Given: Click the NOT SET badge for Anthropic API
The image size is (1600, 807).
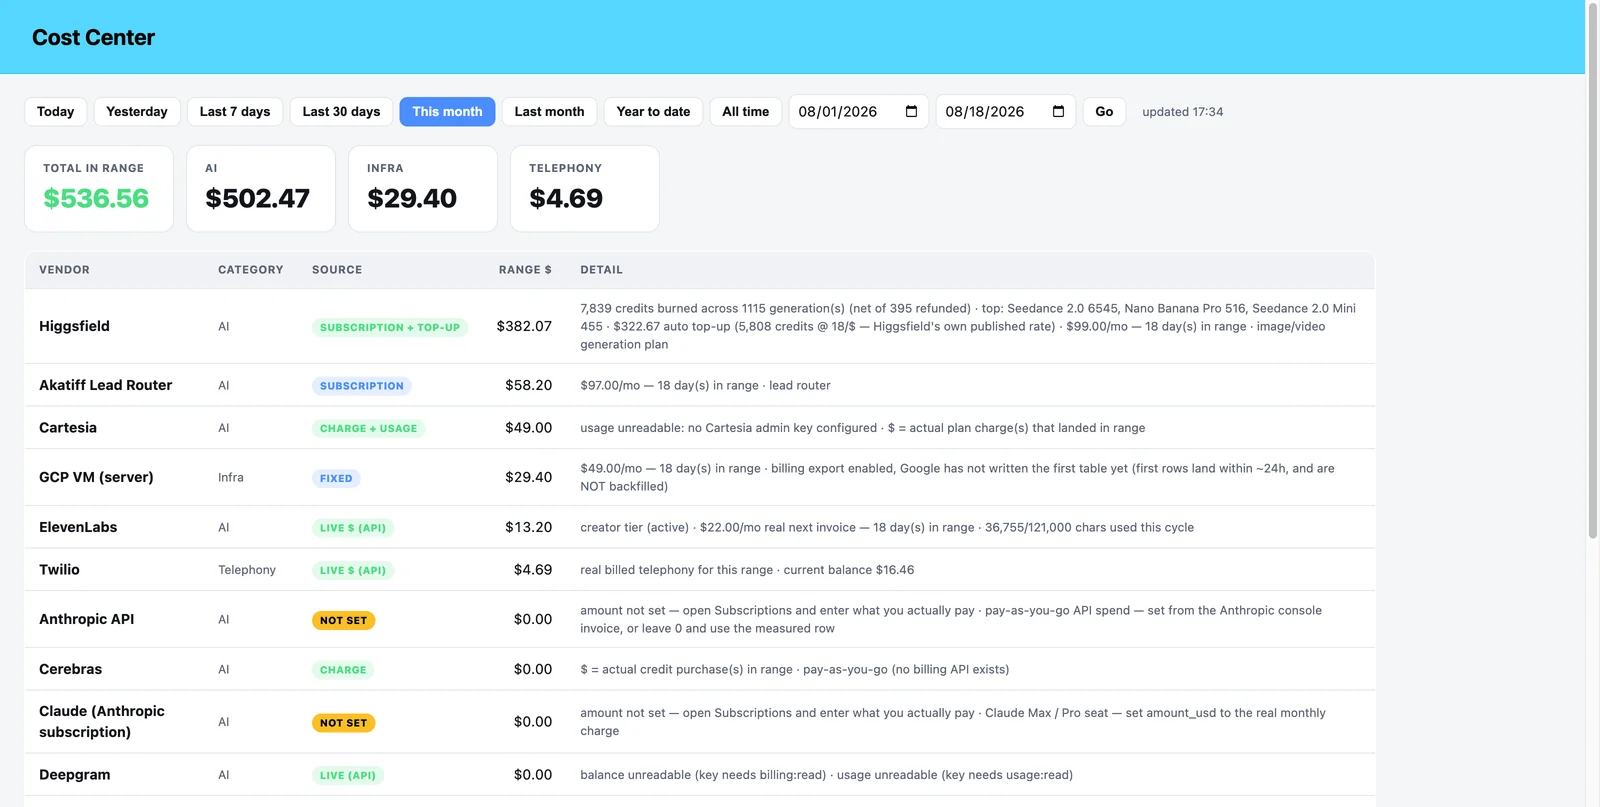Looking at the screenshot, I should point(344,620).
